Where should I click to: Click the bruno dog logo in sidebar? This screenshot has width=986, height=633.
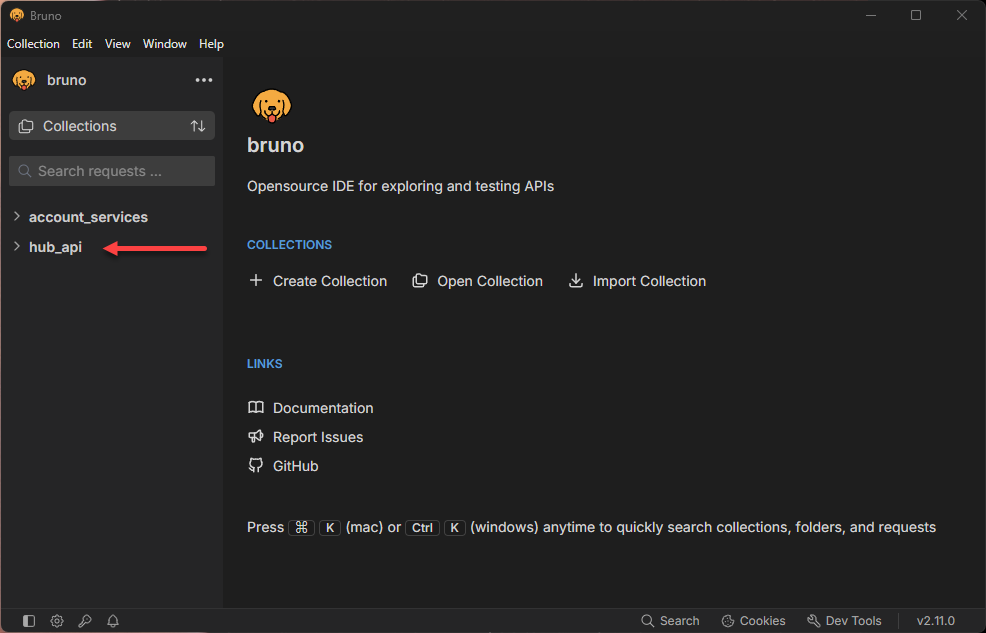[24, 80]
